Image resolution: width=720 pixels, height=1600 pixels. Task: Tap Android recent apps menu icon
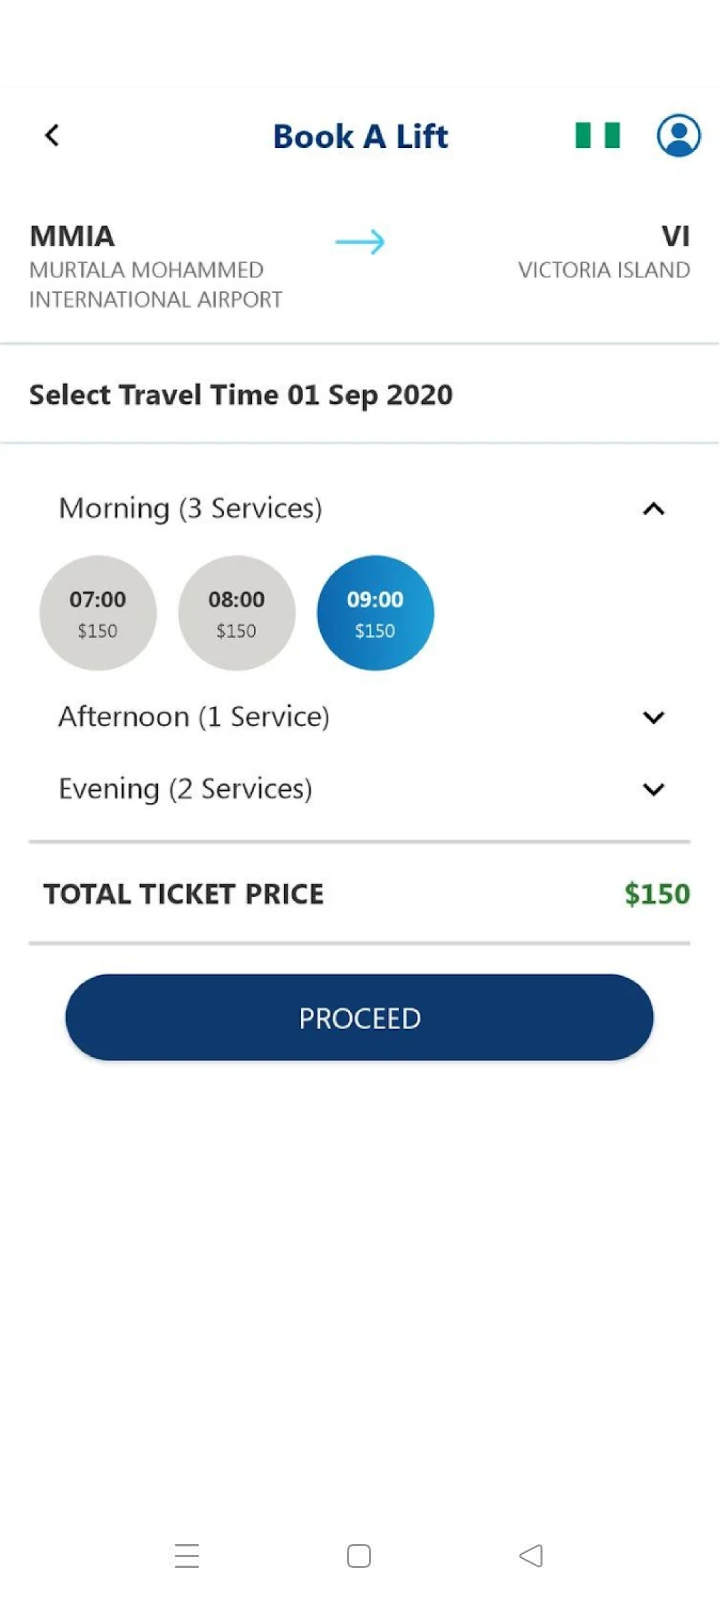(x=187, y=1555)
